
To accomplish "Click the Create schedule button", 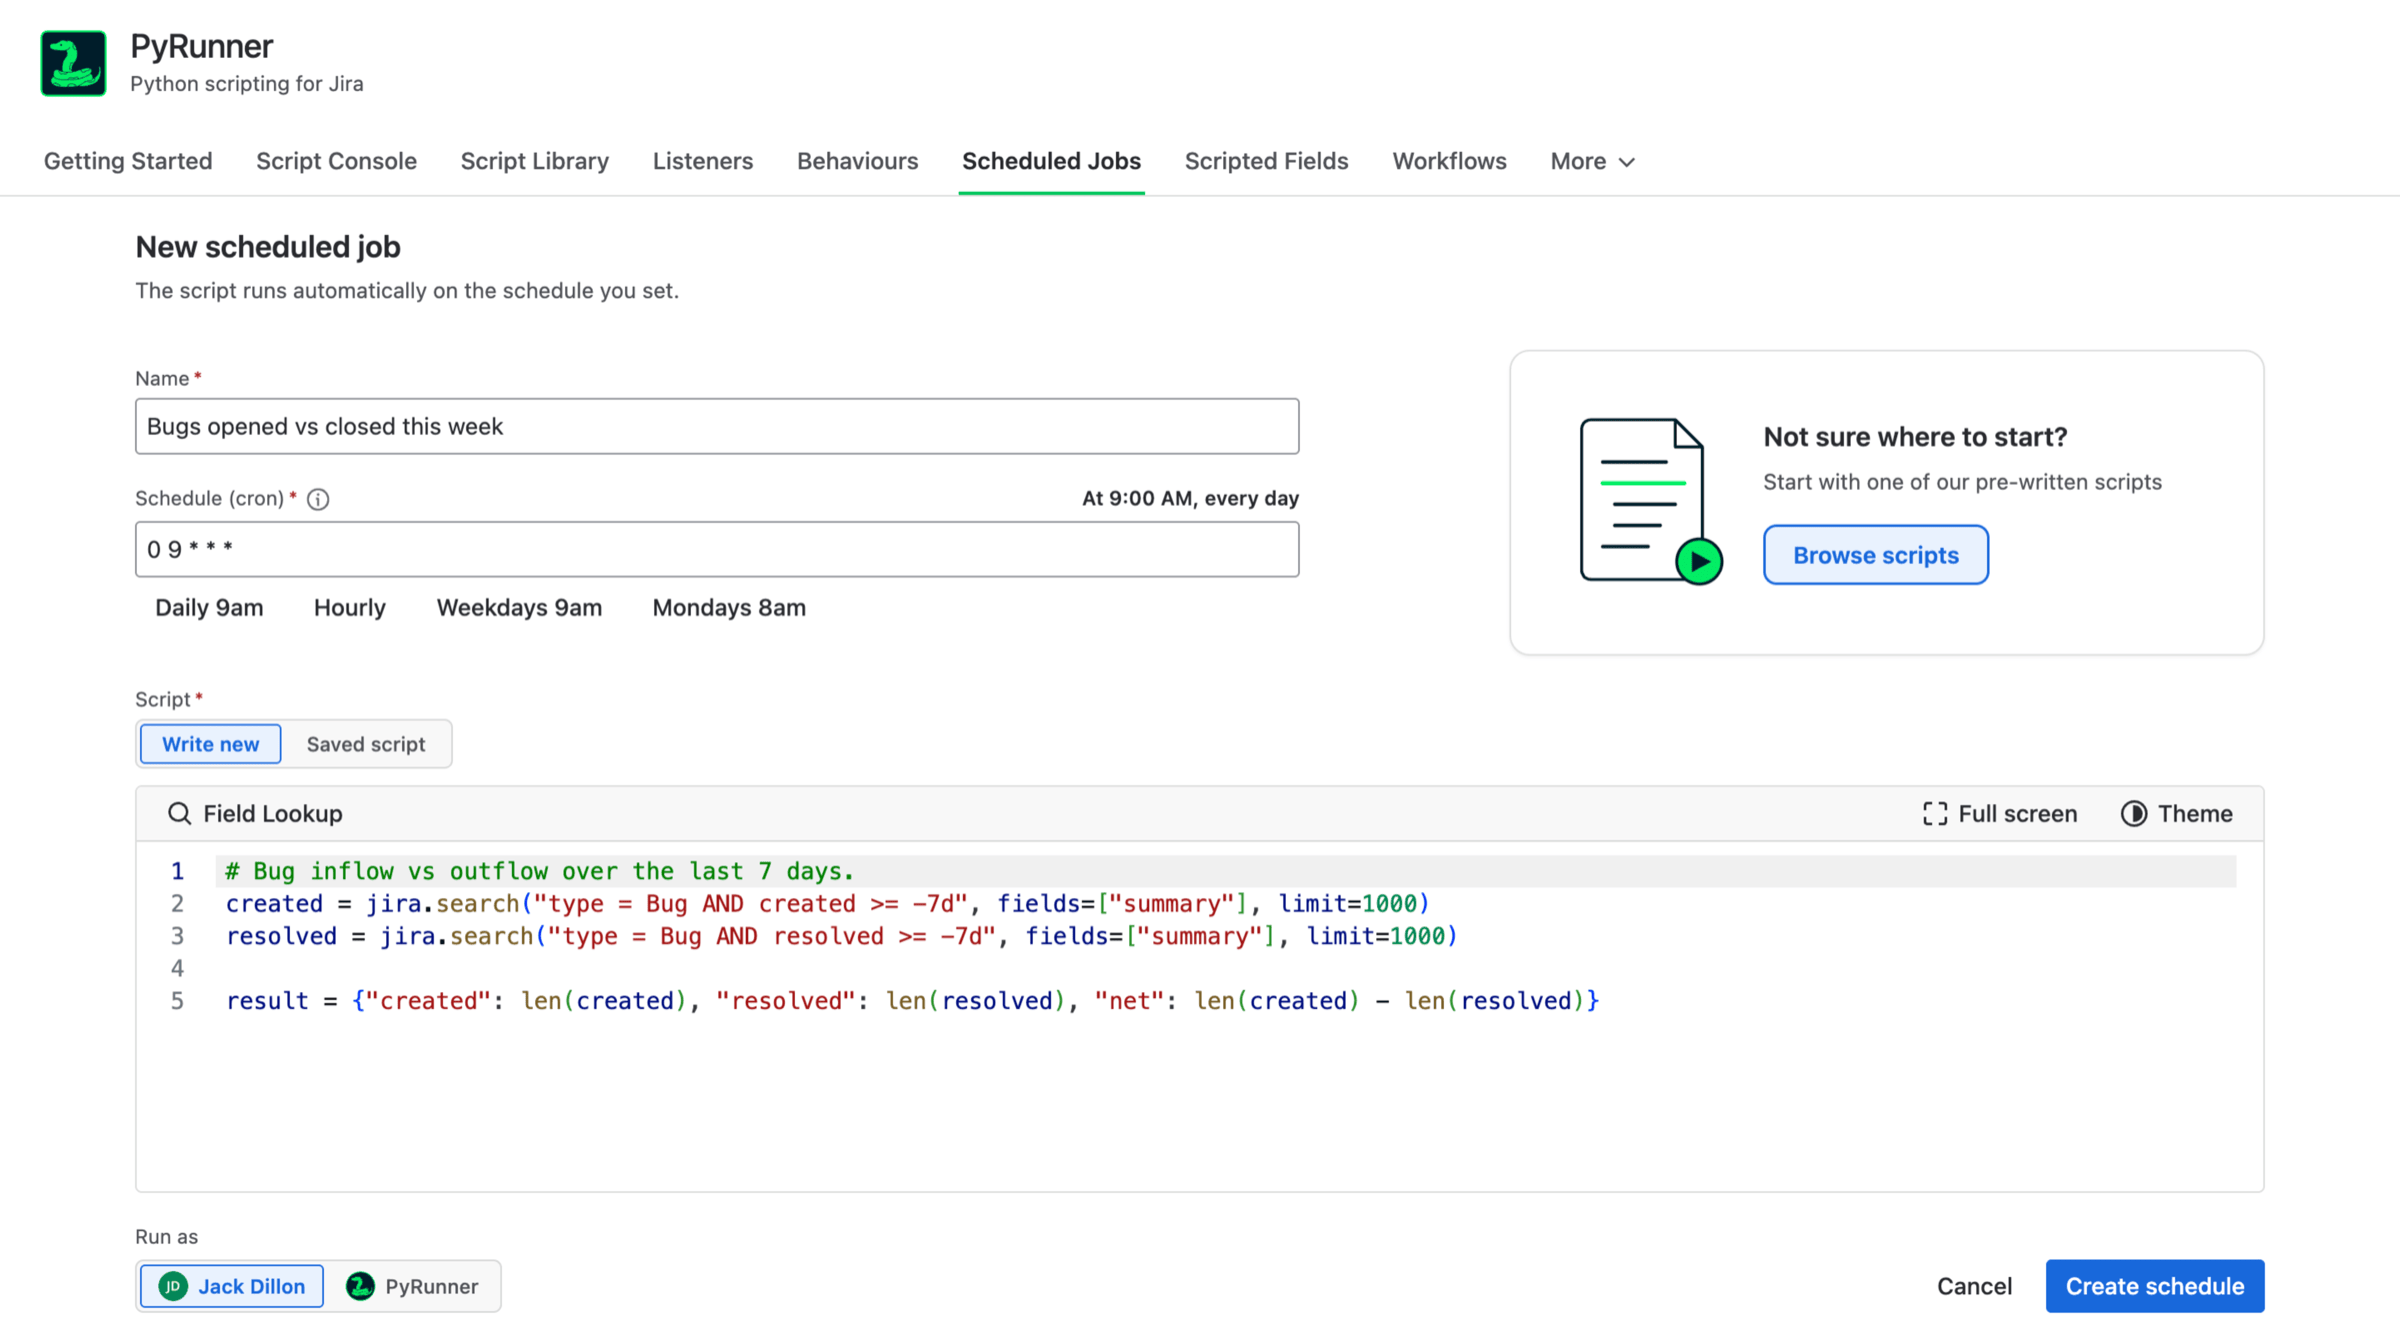I will 2155,1286.
